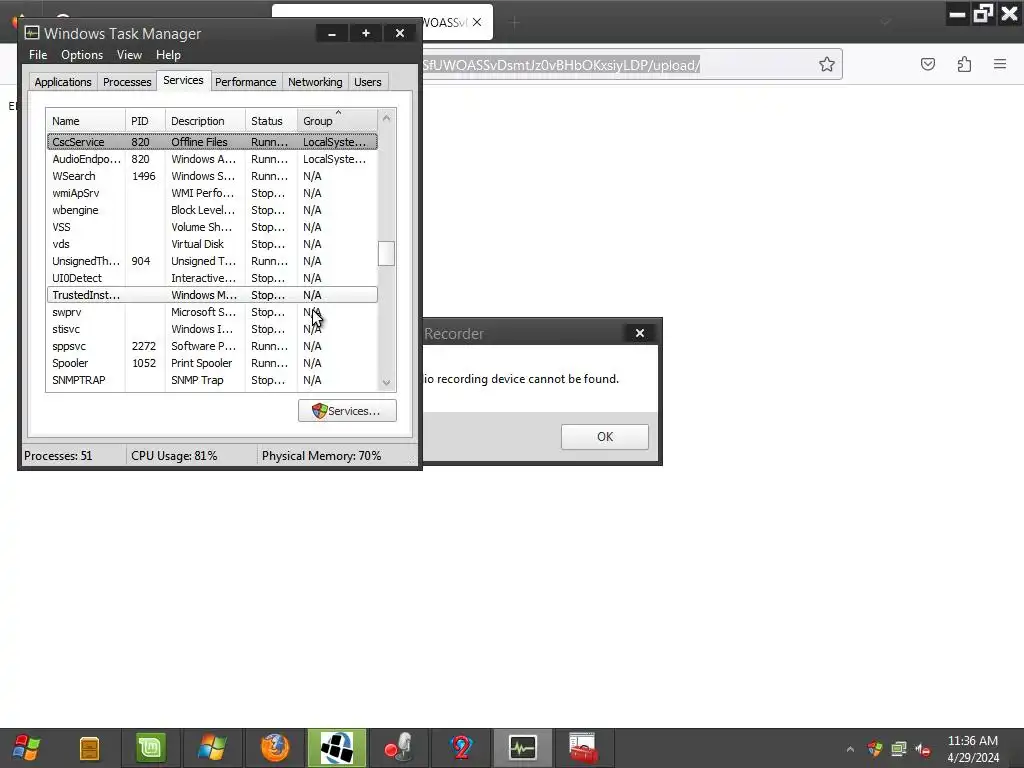Image resolution: width=1024 pixels, height=768 pixels.
Task: Select the wbengine service row
Action: [212, 210]
